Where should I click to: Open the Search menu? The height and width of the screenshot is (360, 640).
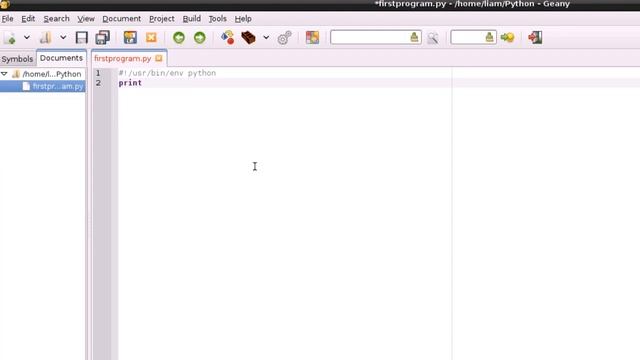pos(56,19)
